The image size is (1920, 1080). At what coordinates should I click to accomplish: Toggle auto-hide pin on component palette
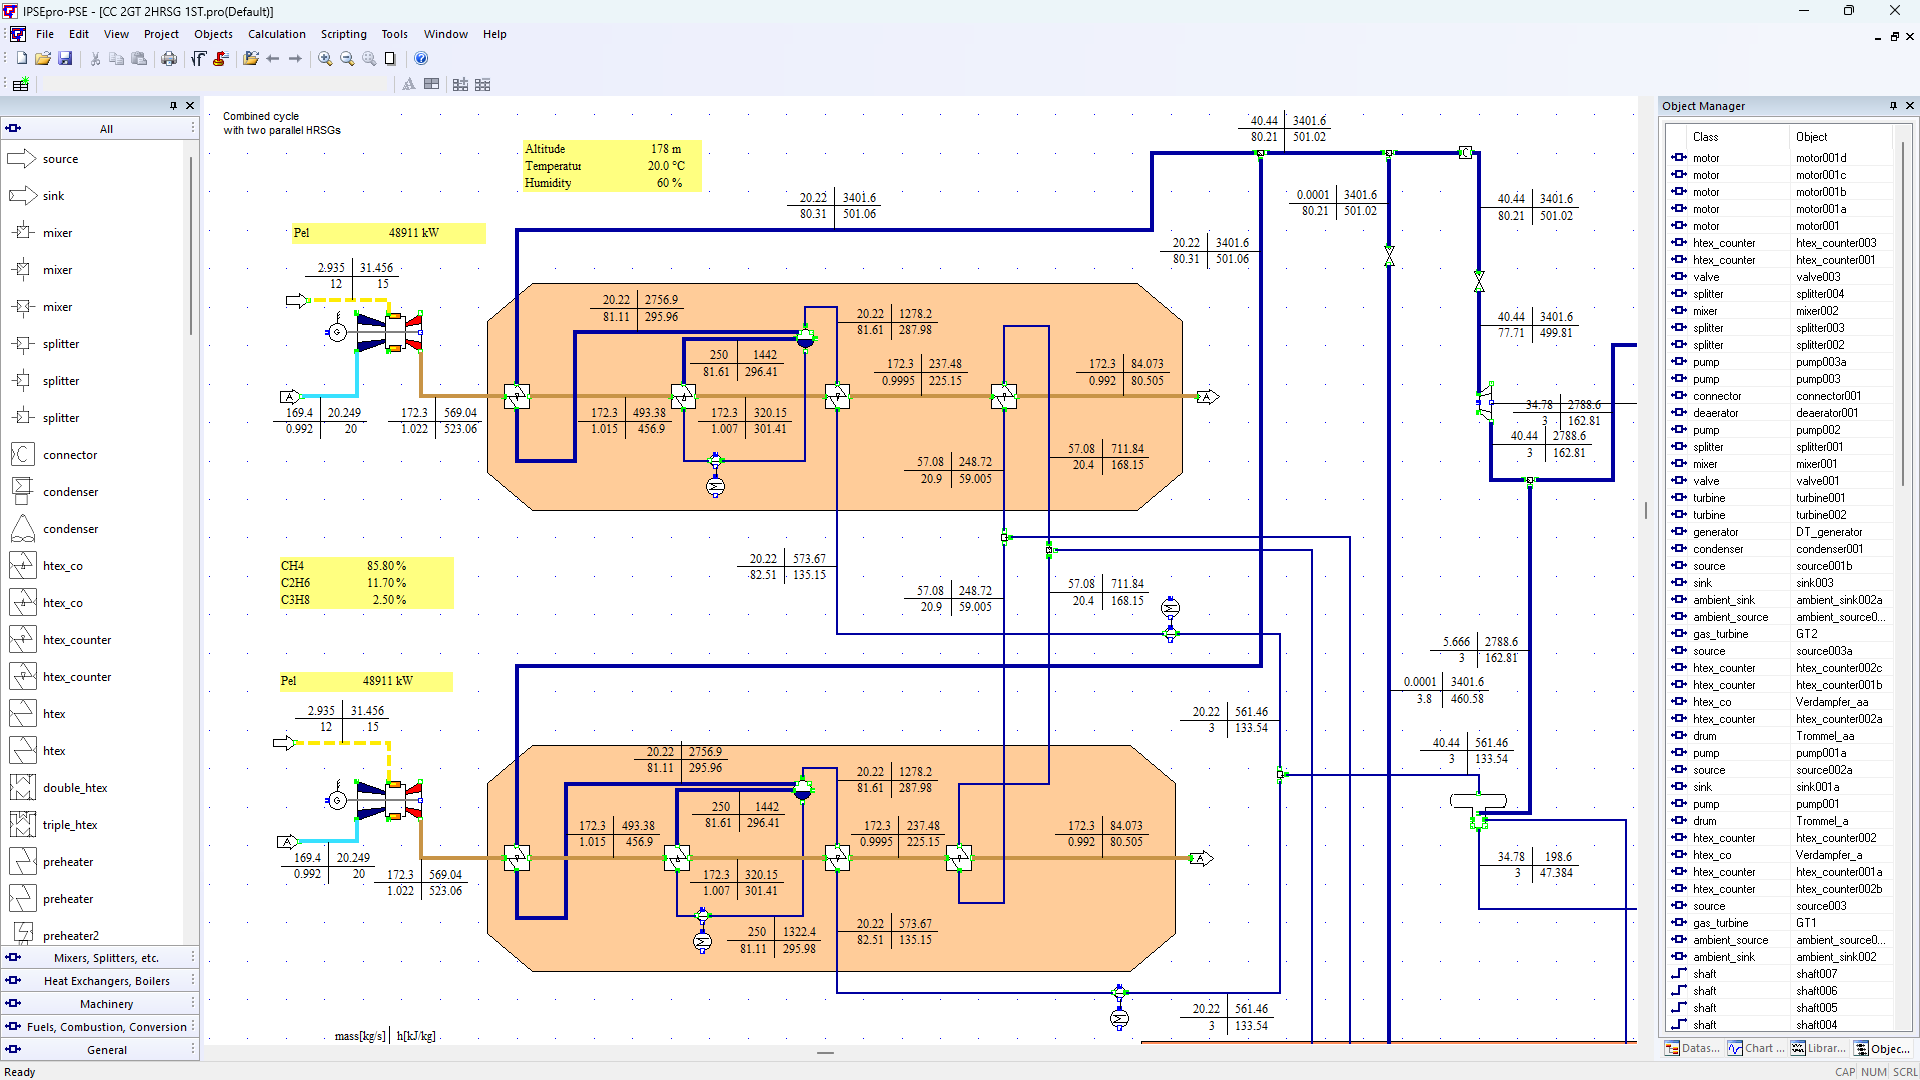(173, 106)
